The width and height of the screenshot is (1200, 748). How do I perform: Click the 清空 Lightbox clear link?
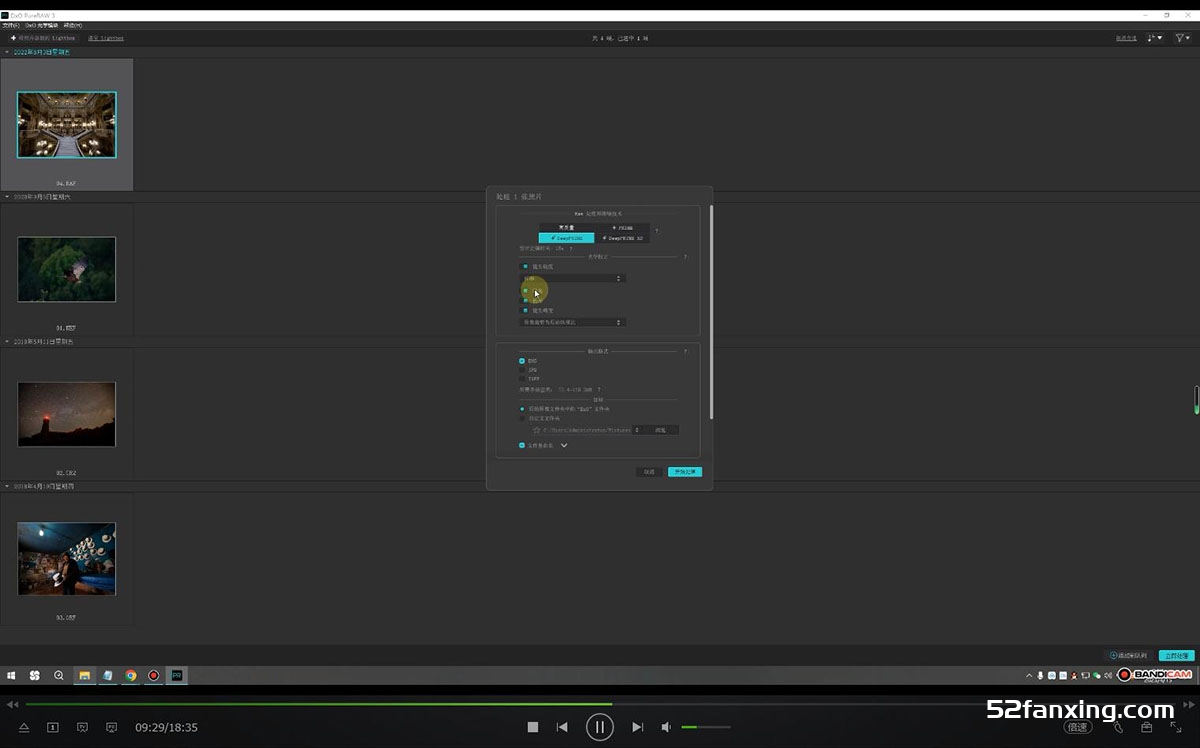pos(106,38)
